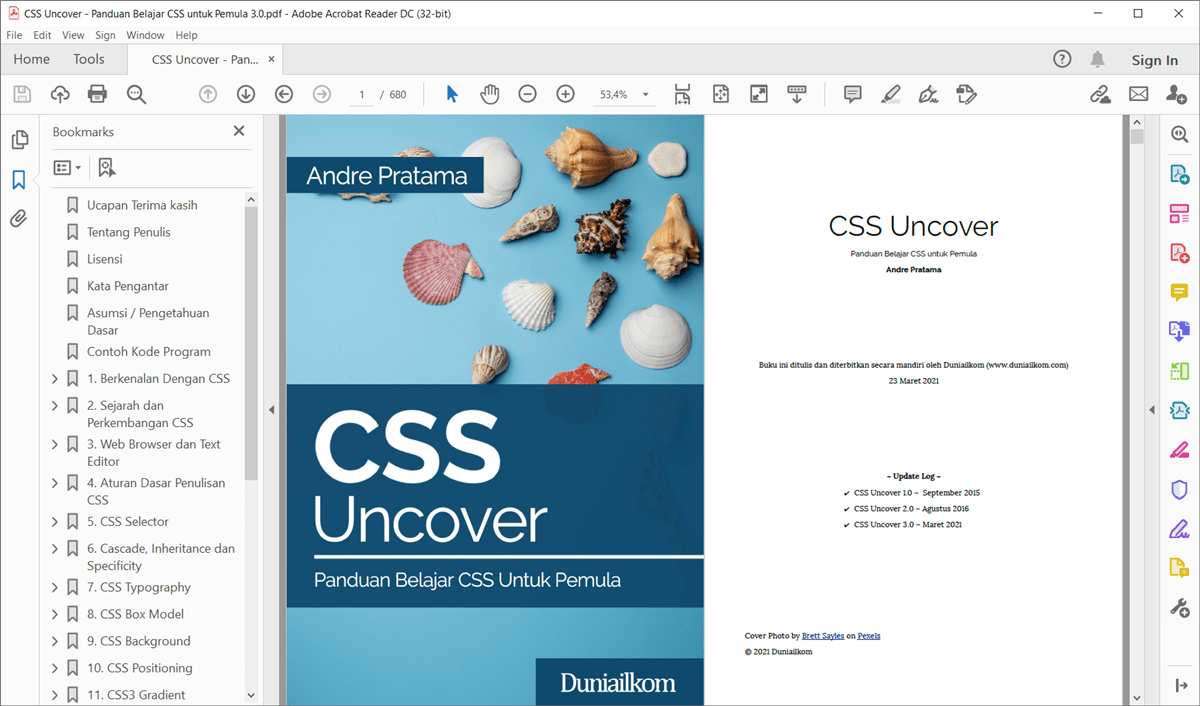Open the Window menu
The image size is (1200, 706).
(x=146, y=35)
